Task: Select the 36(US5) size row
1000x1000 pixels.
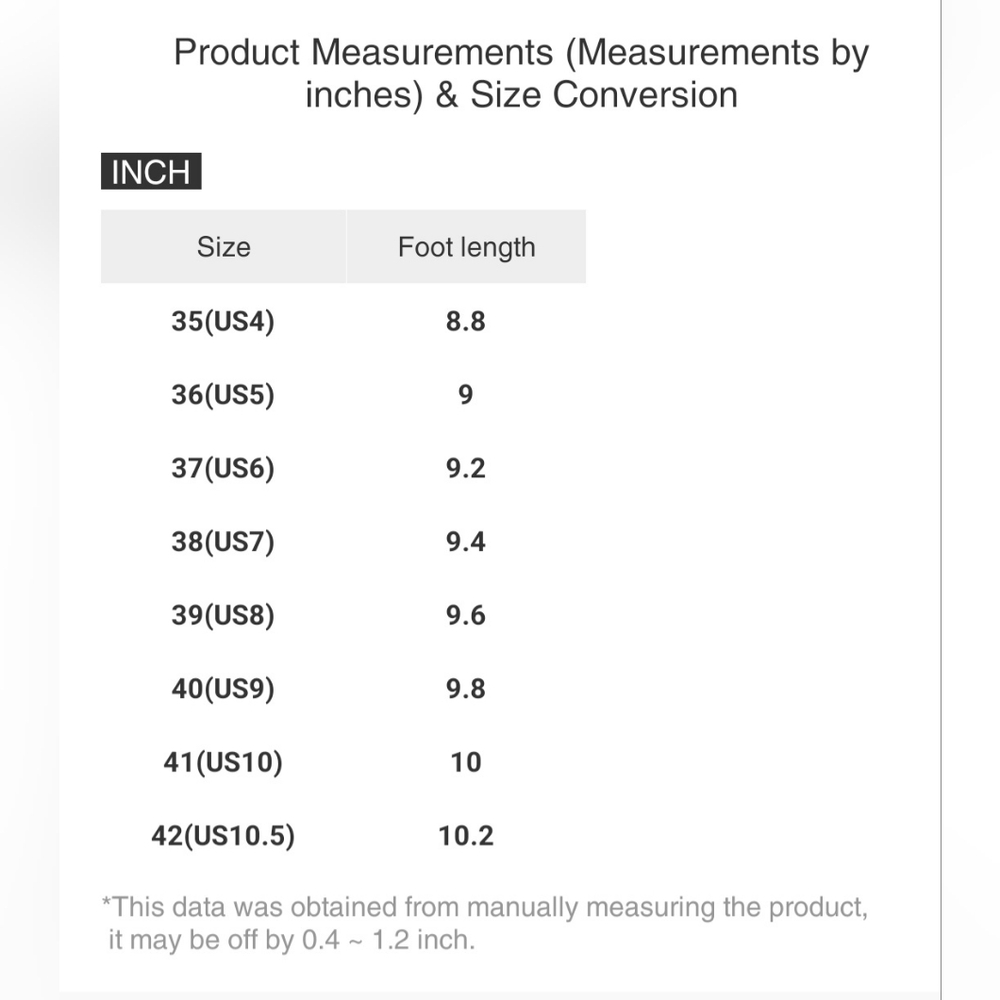Action: coord(222,395)
